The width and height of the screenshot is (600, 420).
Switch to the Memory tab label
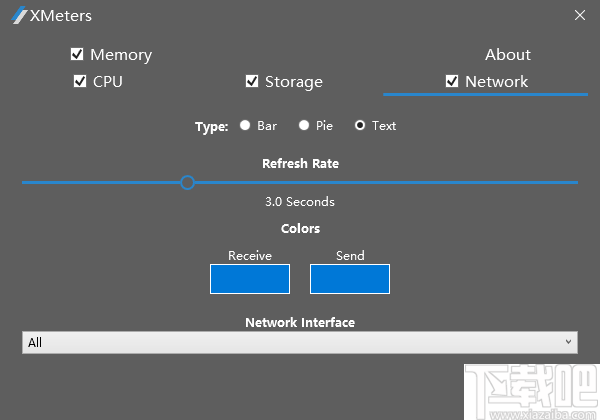click(121, 54)
